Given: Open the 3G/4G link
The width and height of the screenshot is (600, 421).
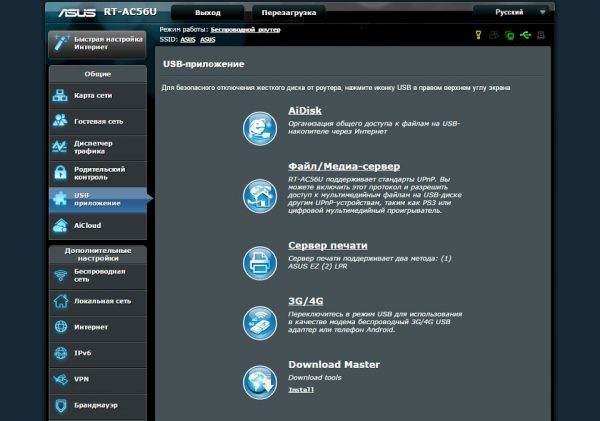Looking at the screenshot, I should click(305, 301).
